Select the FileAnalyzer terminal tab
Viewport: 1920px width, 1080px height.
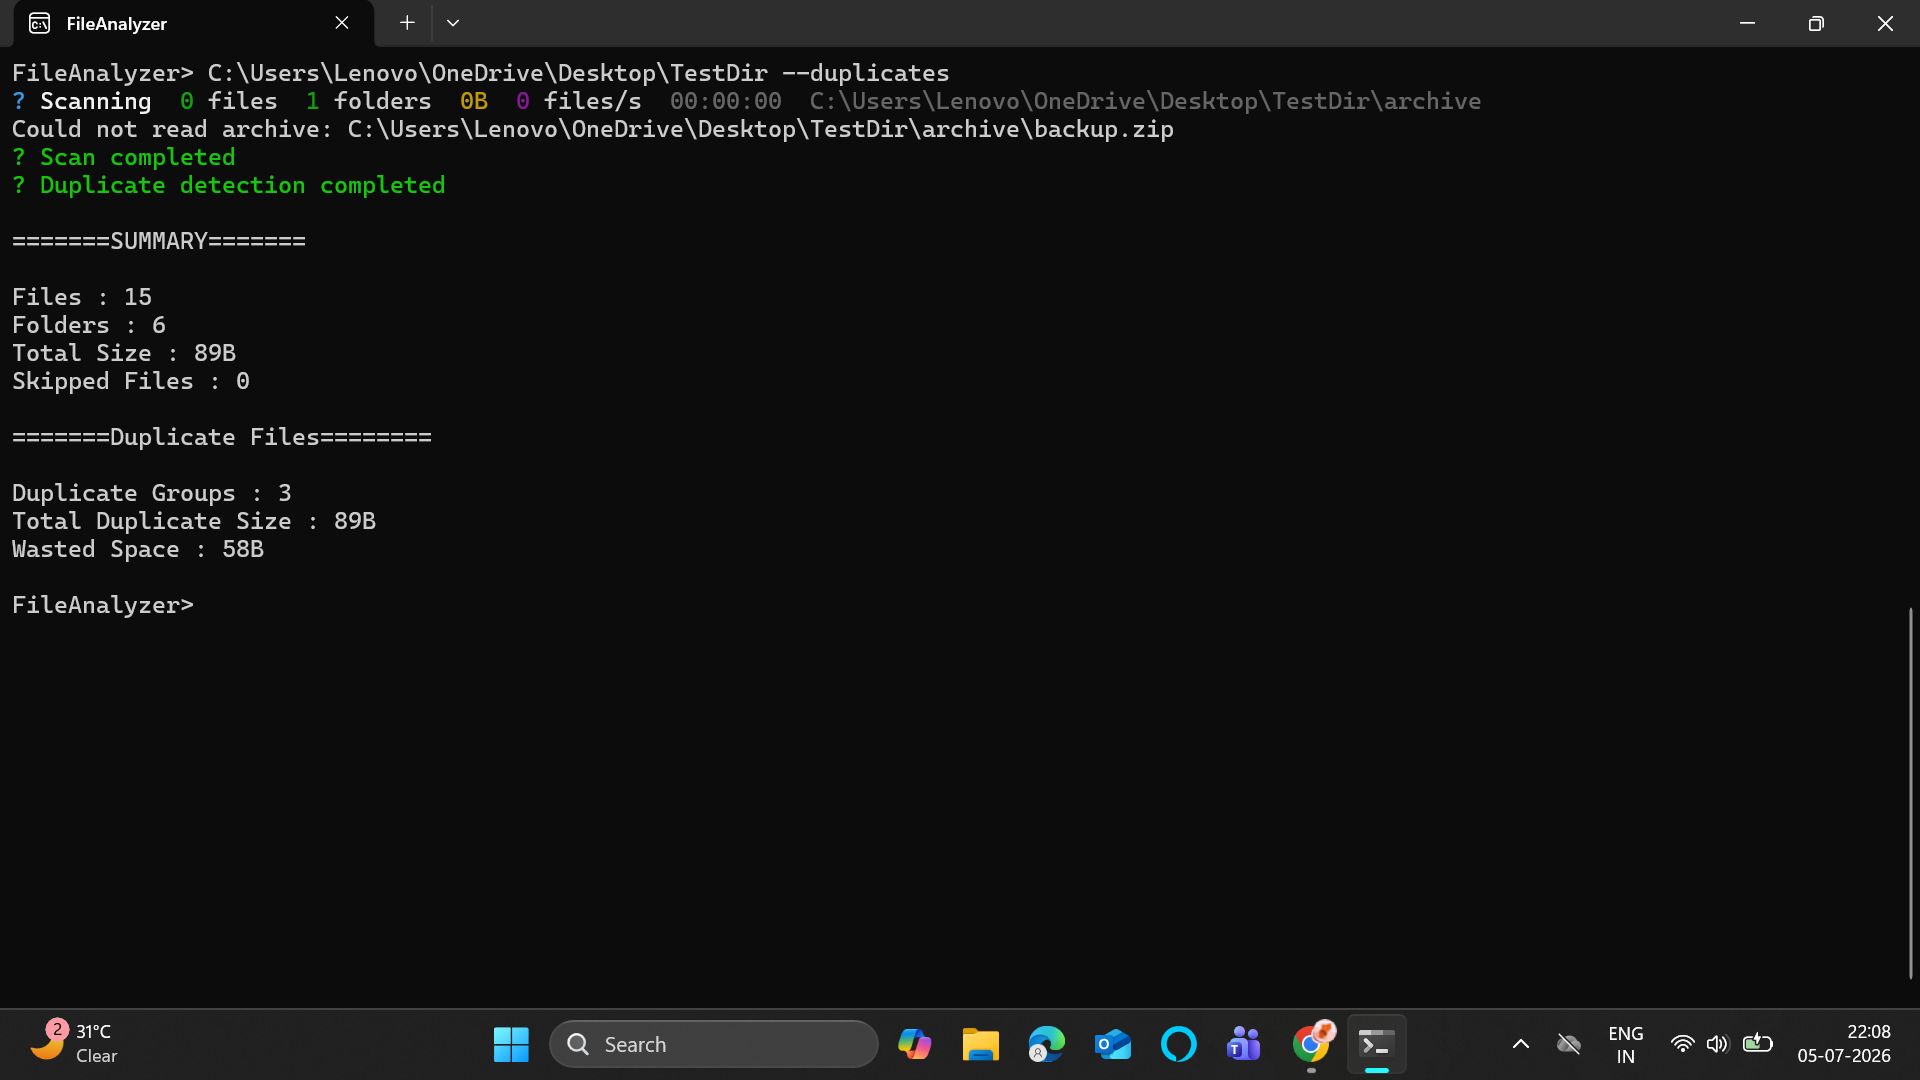point(193,23)
